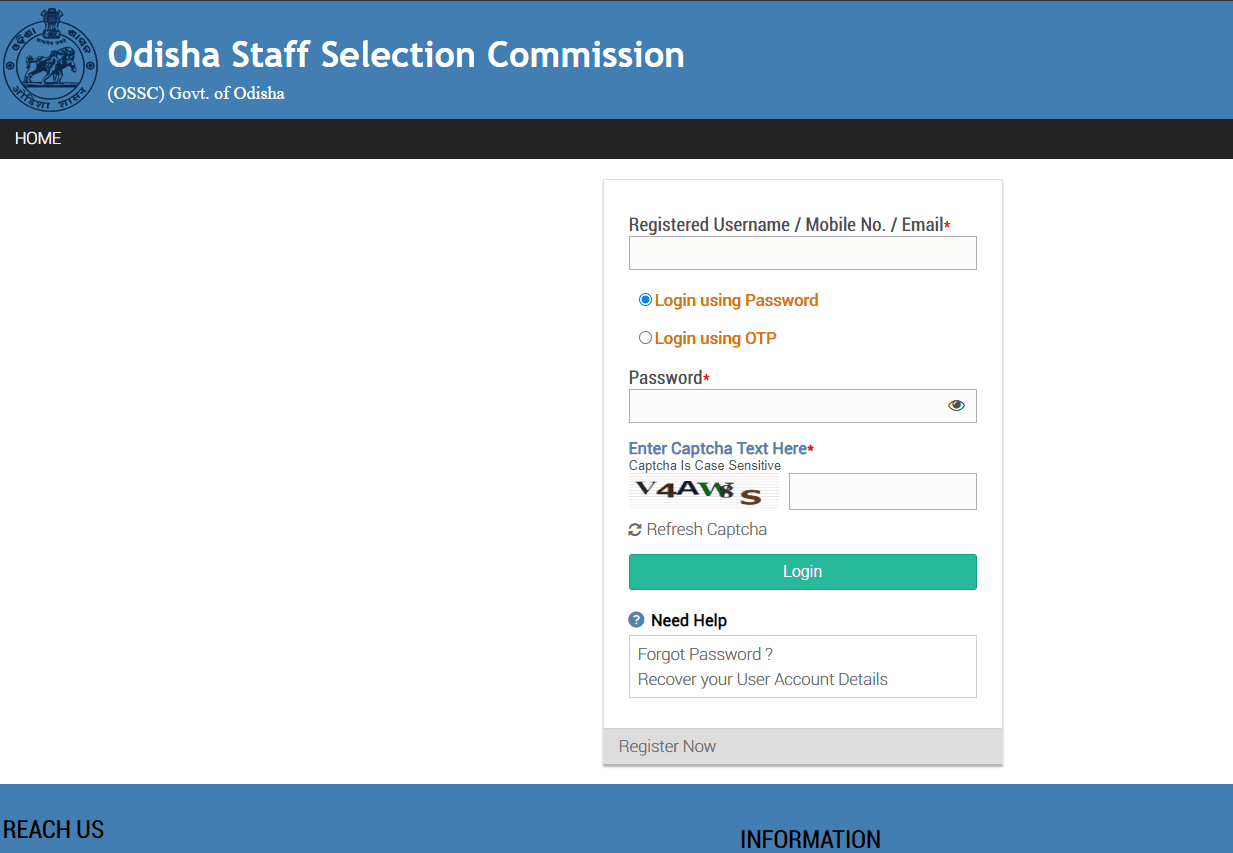Click the Odisha government emblem logo
Viewport: 1233px width, 853px height.
tap(52, 60)
